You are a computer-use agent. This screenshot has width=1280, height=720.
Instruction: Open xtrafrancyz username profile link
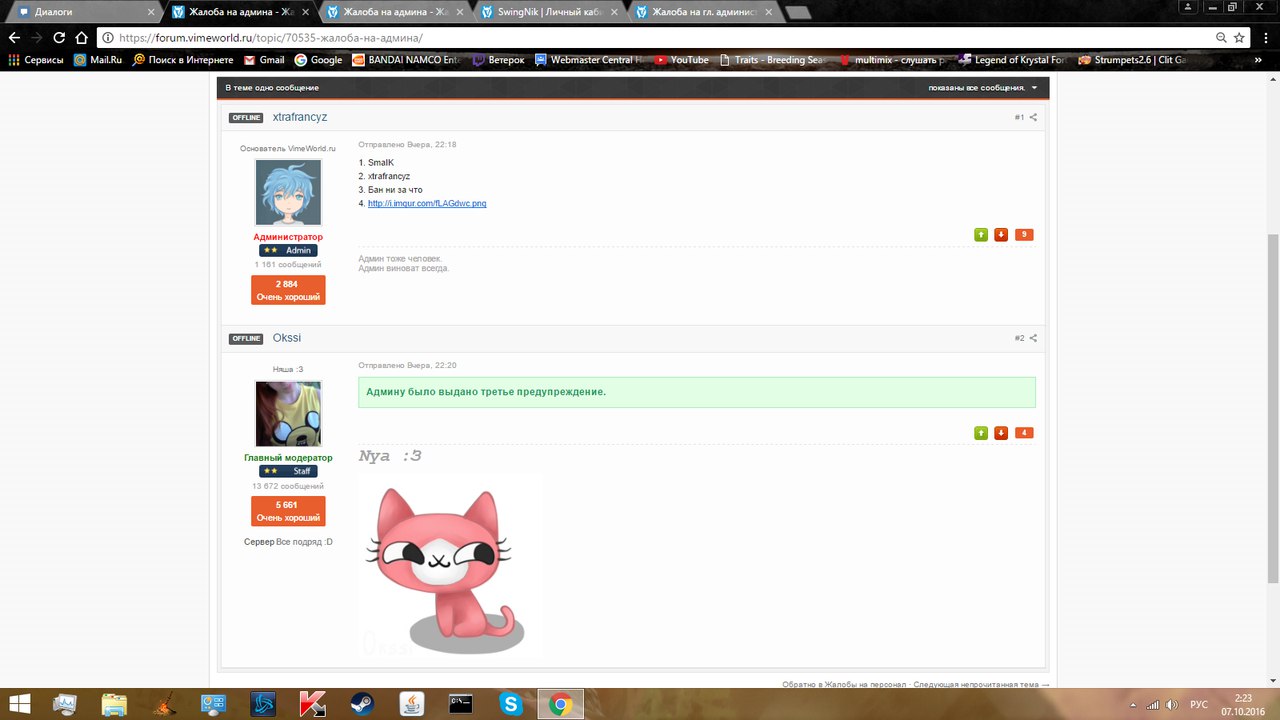click(x=300, y=117)
